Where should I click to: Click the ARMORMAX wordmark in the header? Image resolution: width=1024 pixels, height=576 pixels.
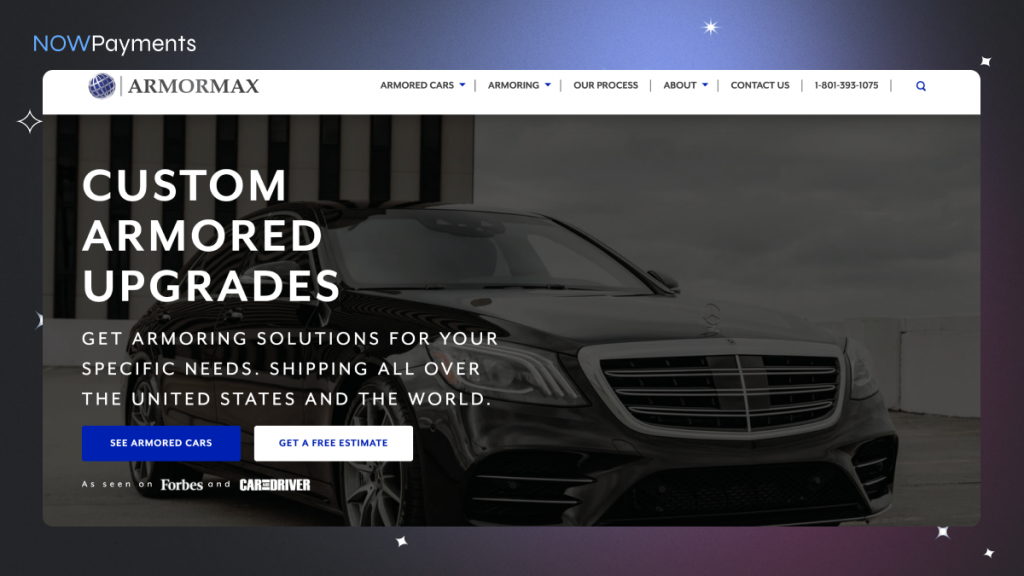193,86
